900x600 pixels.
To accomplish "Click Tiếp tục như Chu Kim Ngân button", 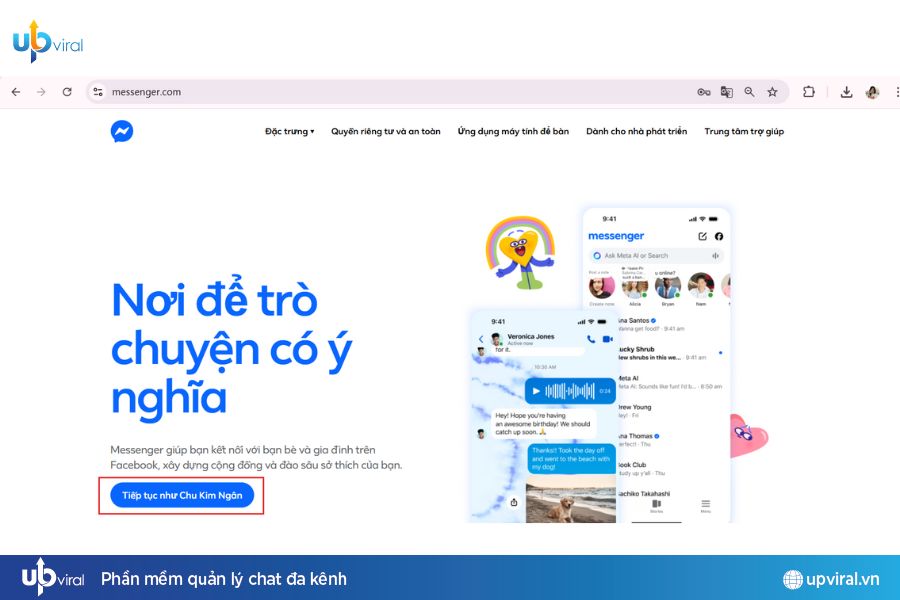I will [182, 496].
